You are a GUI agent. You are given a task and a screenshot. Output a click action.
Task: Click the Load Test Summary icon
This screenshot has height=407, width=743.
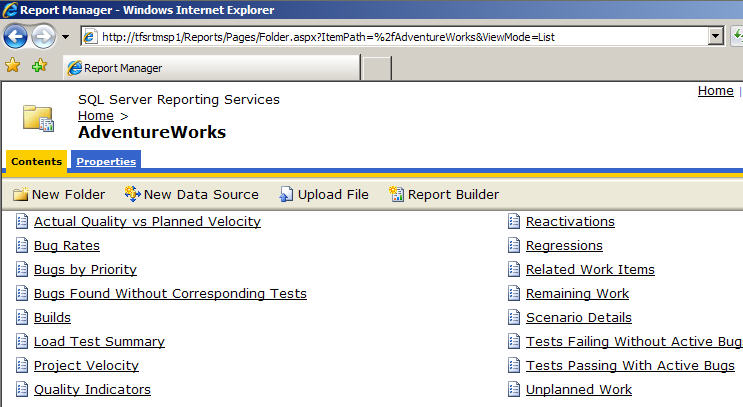pyautogui.click(x=22, y=341)
